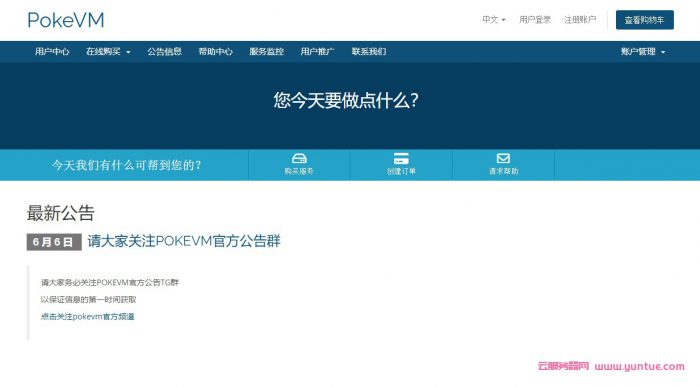Click the 购买服务 label text
The height and width of the screenshot is (387, 700).
299,171
